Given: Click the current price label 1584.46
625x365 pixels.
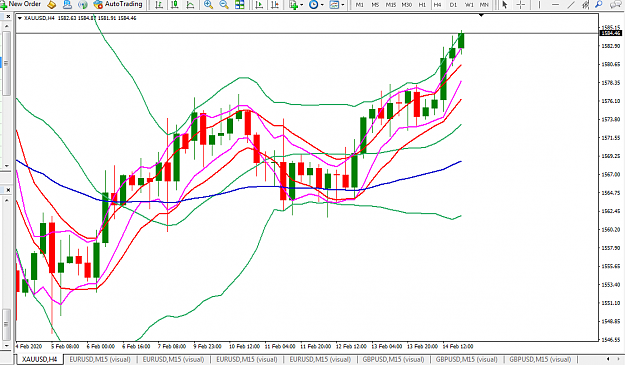Looking at the screenshot, I should point(610,33).
